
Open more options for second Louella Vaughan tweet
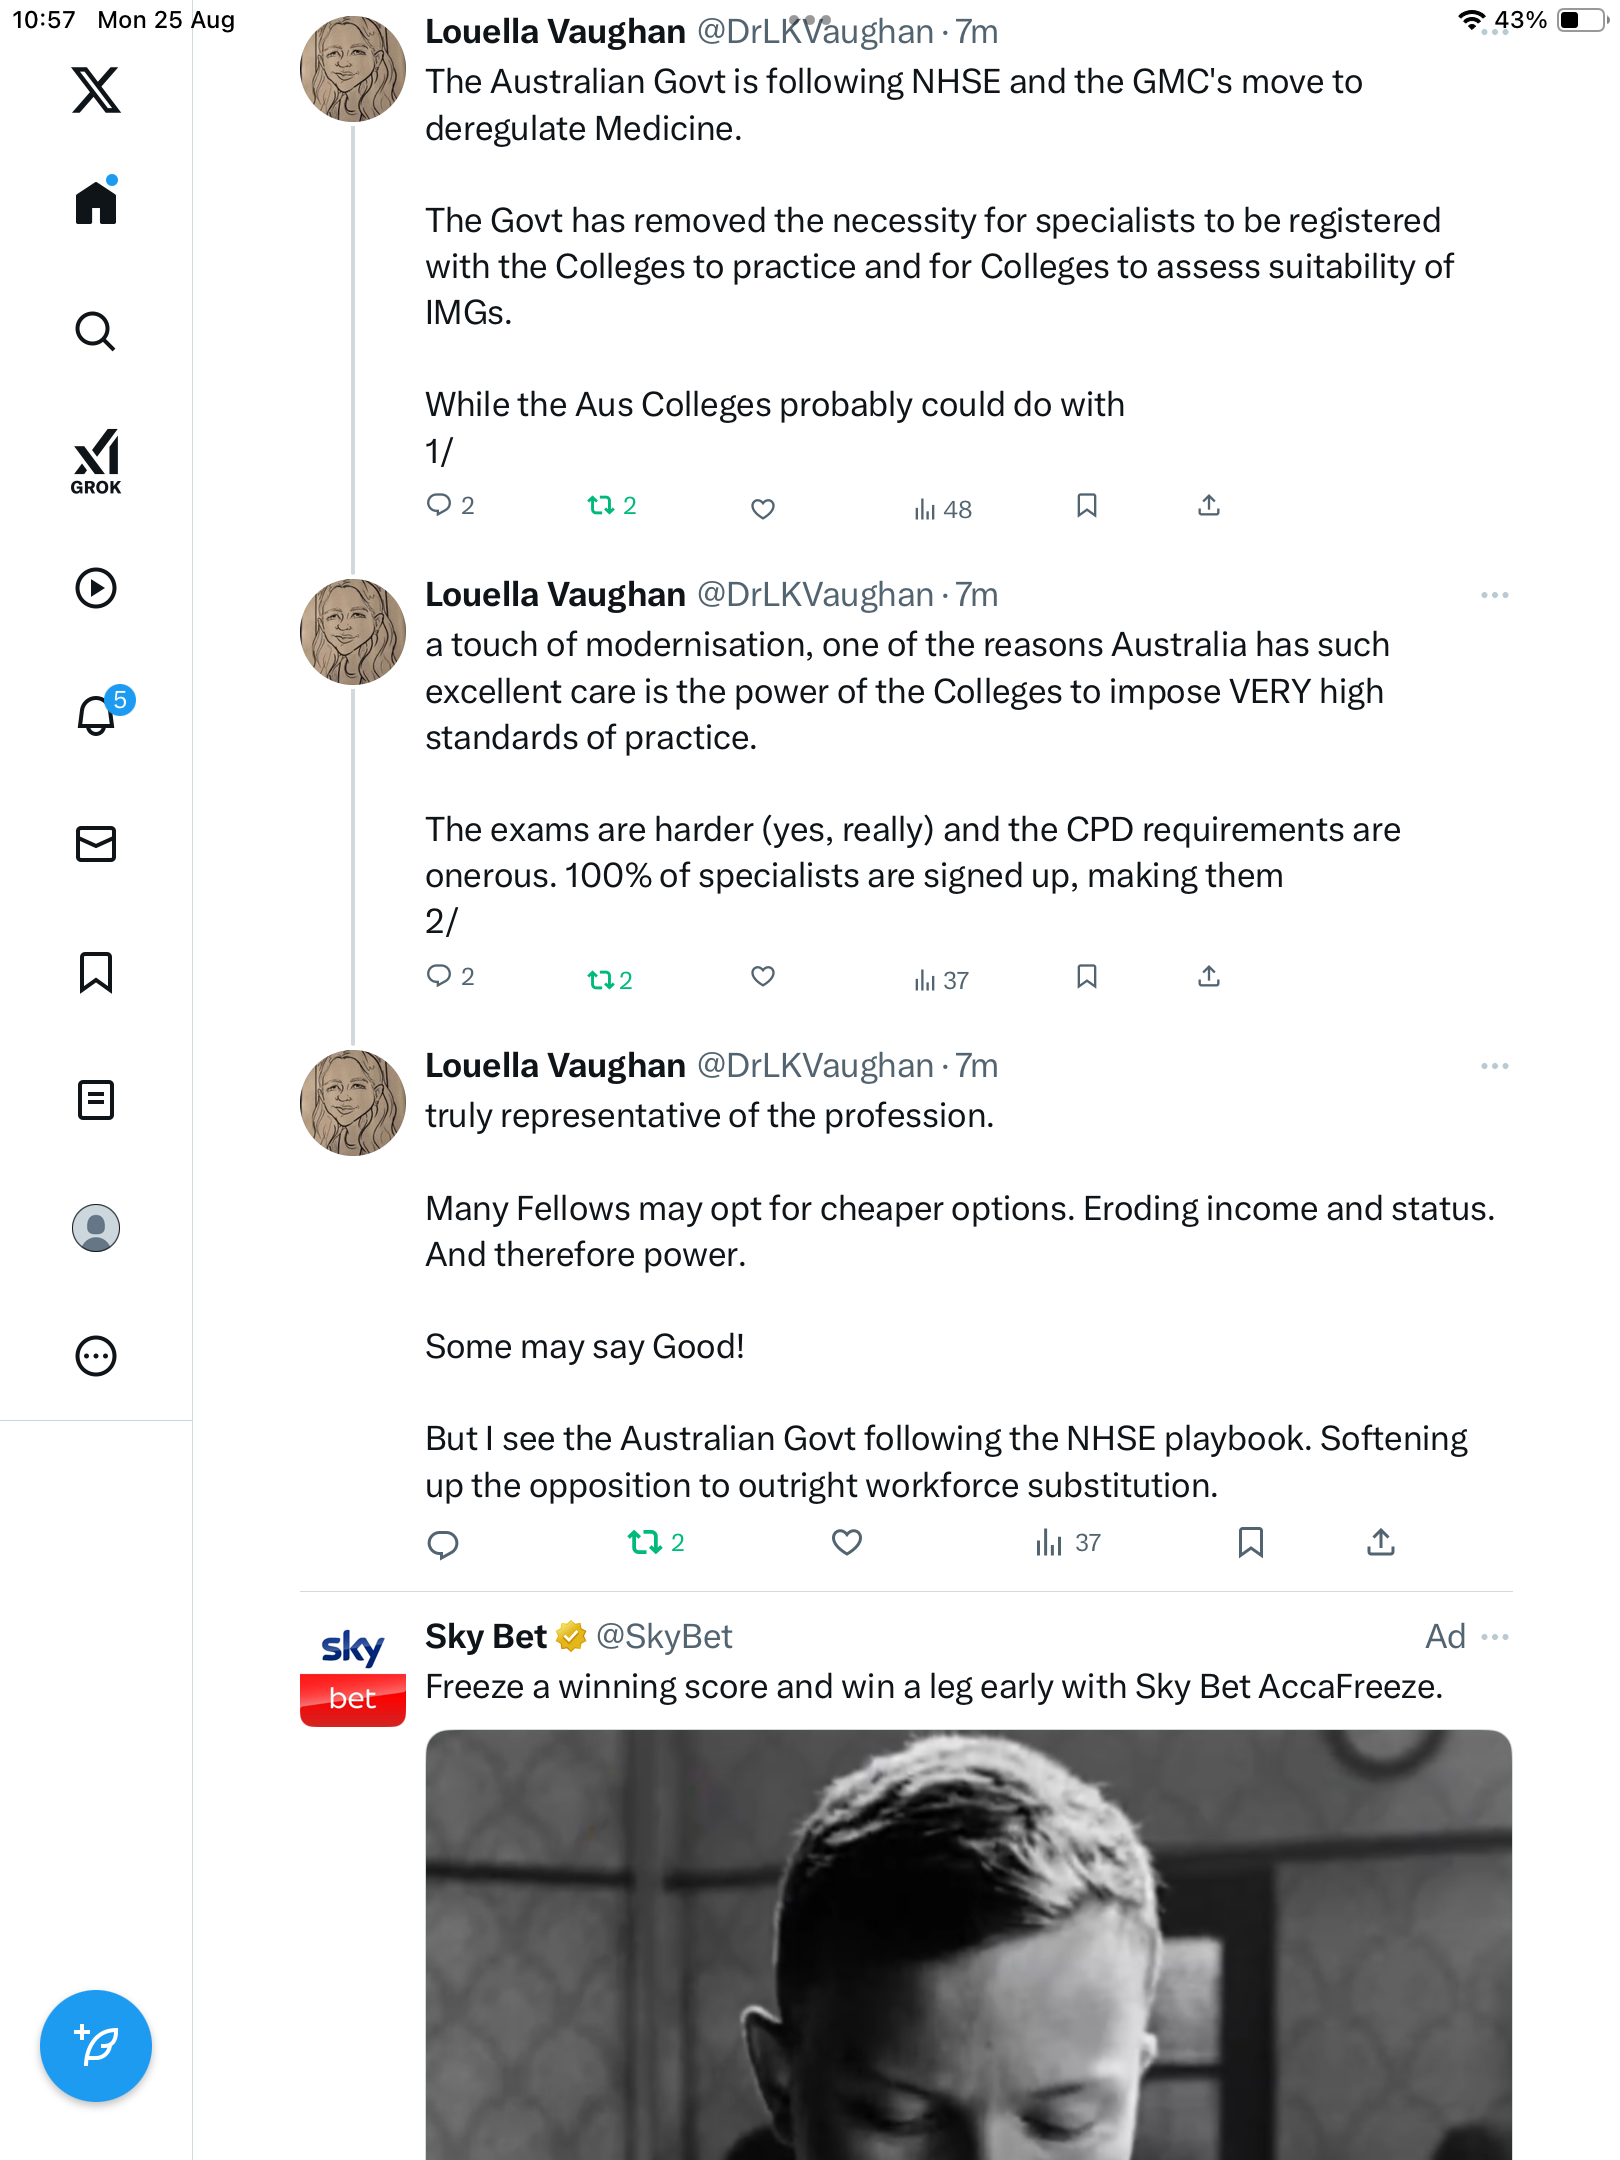point(1494,595)
